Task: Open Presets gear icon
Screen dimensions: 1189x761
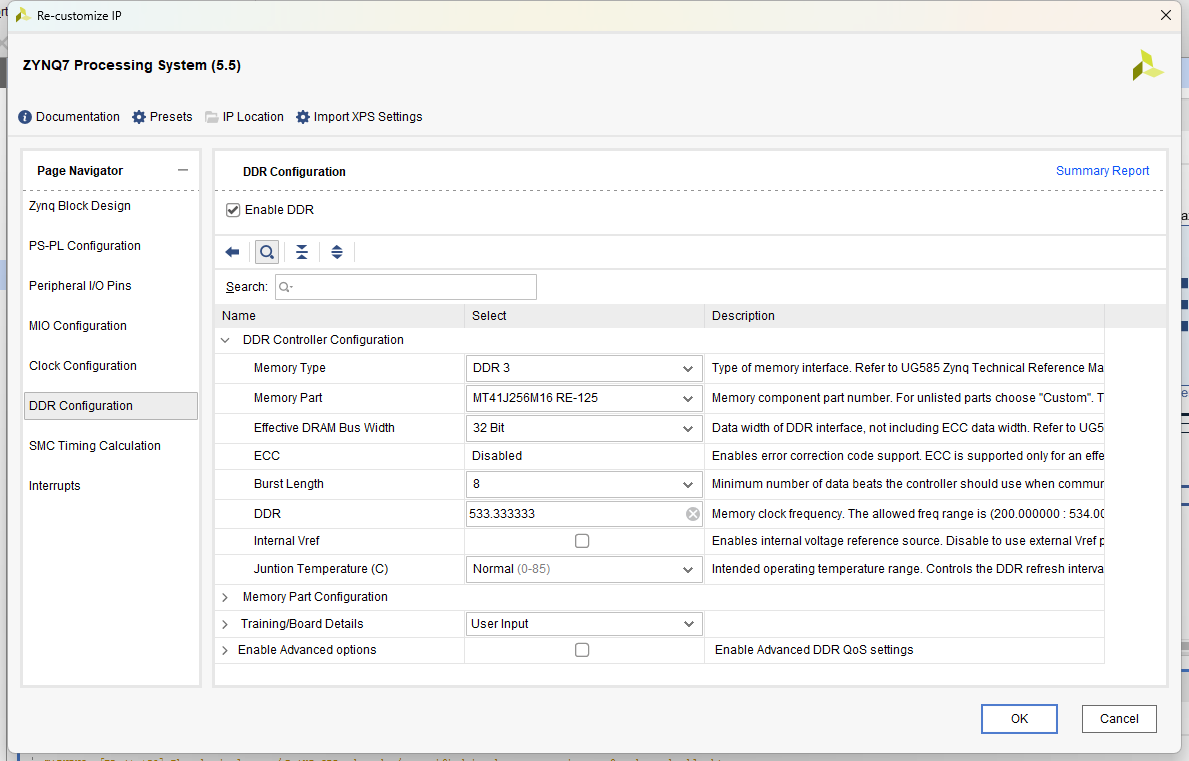Action: point(139,117)
